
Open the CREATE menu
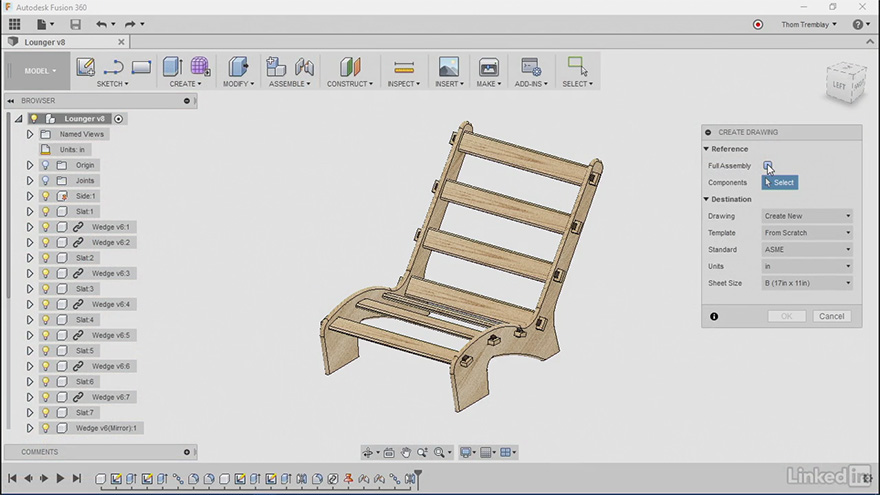click(x=185, y=84)
